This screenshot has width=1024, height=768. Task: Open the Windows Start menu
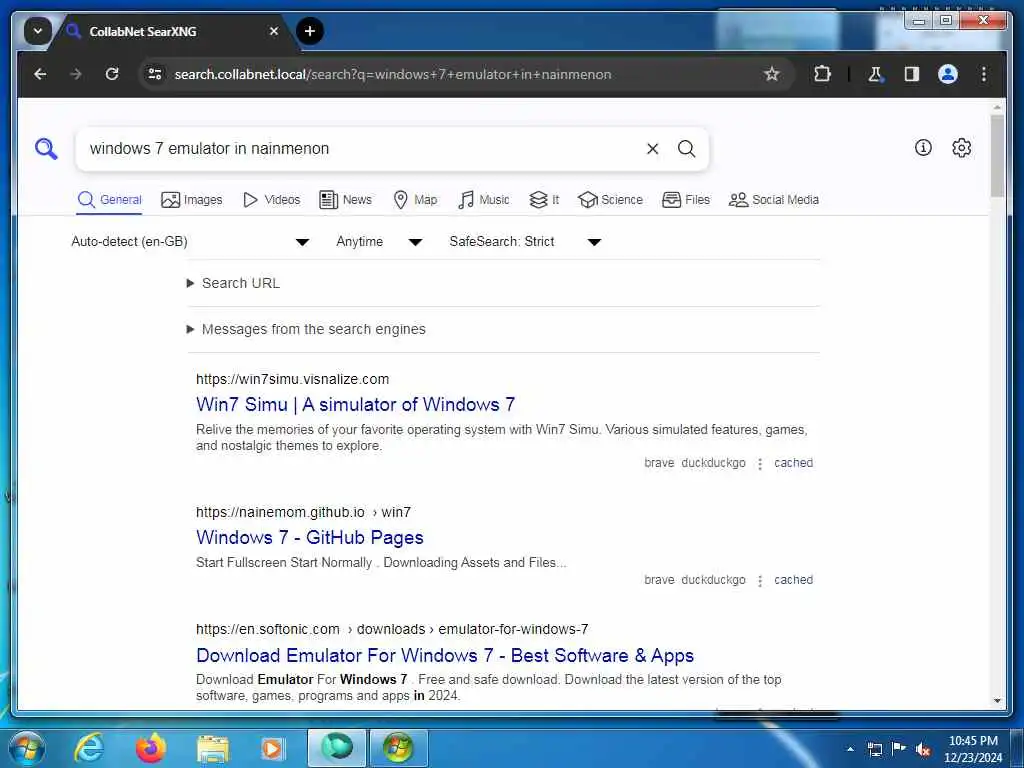point(26,748)
